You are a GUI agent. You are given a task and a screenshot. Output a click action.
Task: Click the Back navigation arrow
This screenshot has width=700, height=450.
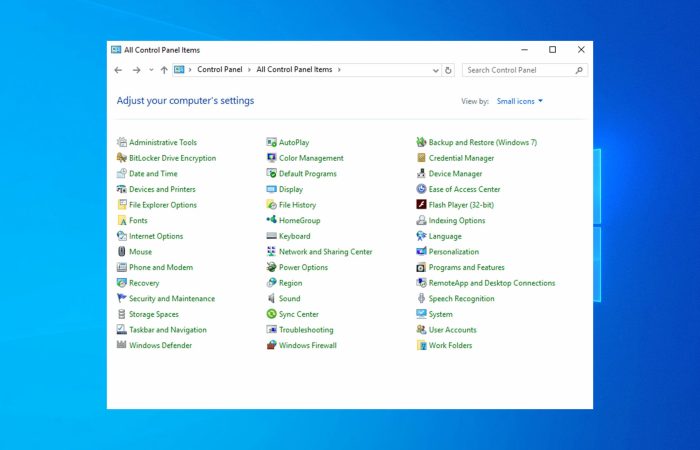tap(118, 70)
